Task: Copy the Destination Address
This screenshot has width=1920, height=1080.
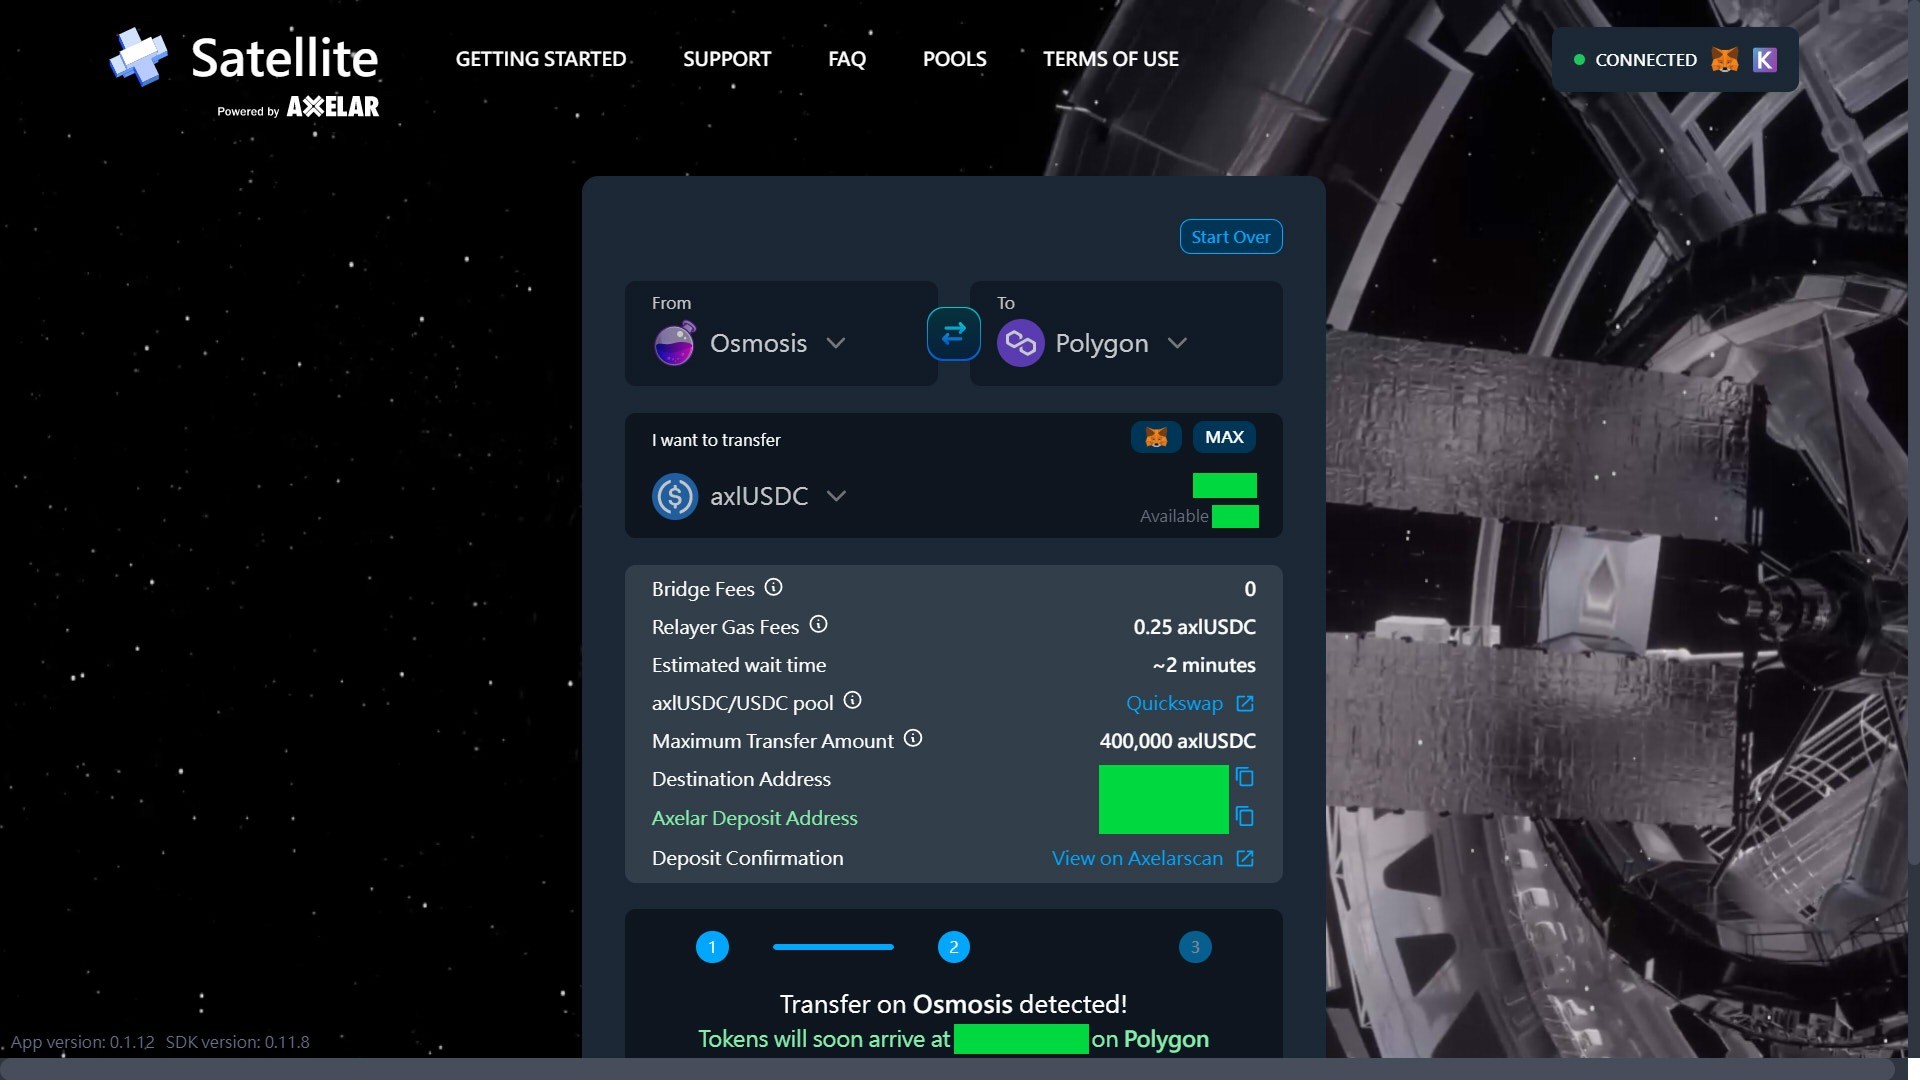Action: pos(1244,777)
